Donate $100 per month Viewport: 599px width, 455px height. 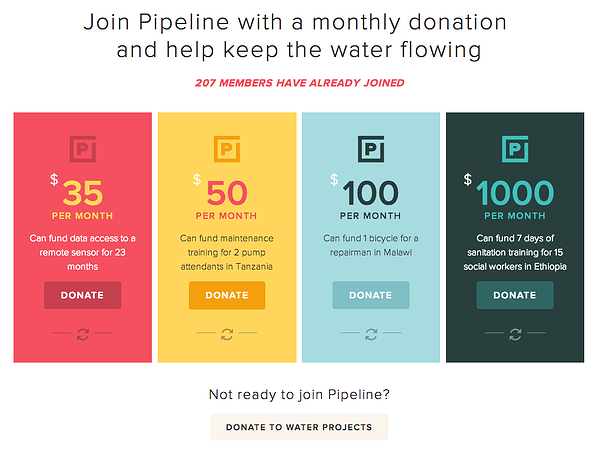click(x=371, y=295)
